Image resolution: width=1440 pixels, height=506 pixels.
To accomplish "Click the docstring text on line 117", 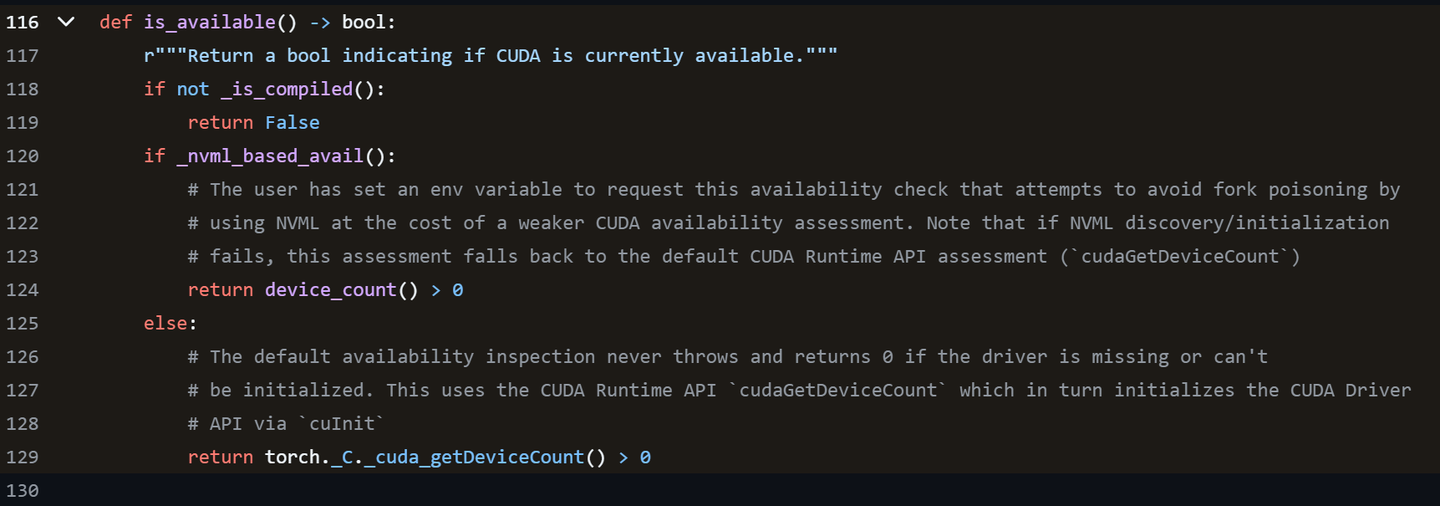I will point(490,55).
